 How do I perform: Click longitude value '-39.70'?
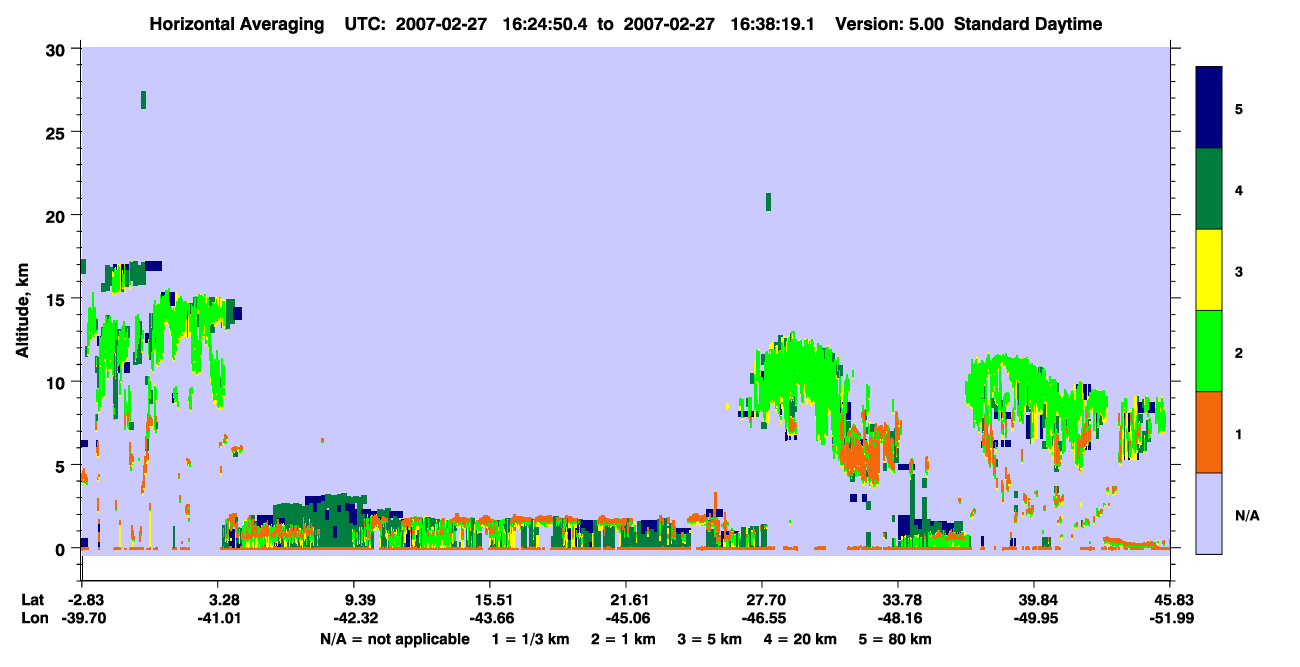83,618
